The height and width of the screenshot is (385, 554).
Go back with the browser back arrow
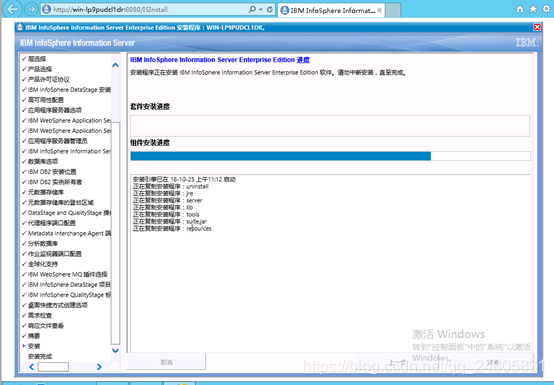tap(13, 9)
